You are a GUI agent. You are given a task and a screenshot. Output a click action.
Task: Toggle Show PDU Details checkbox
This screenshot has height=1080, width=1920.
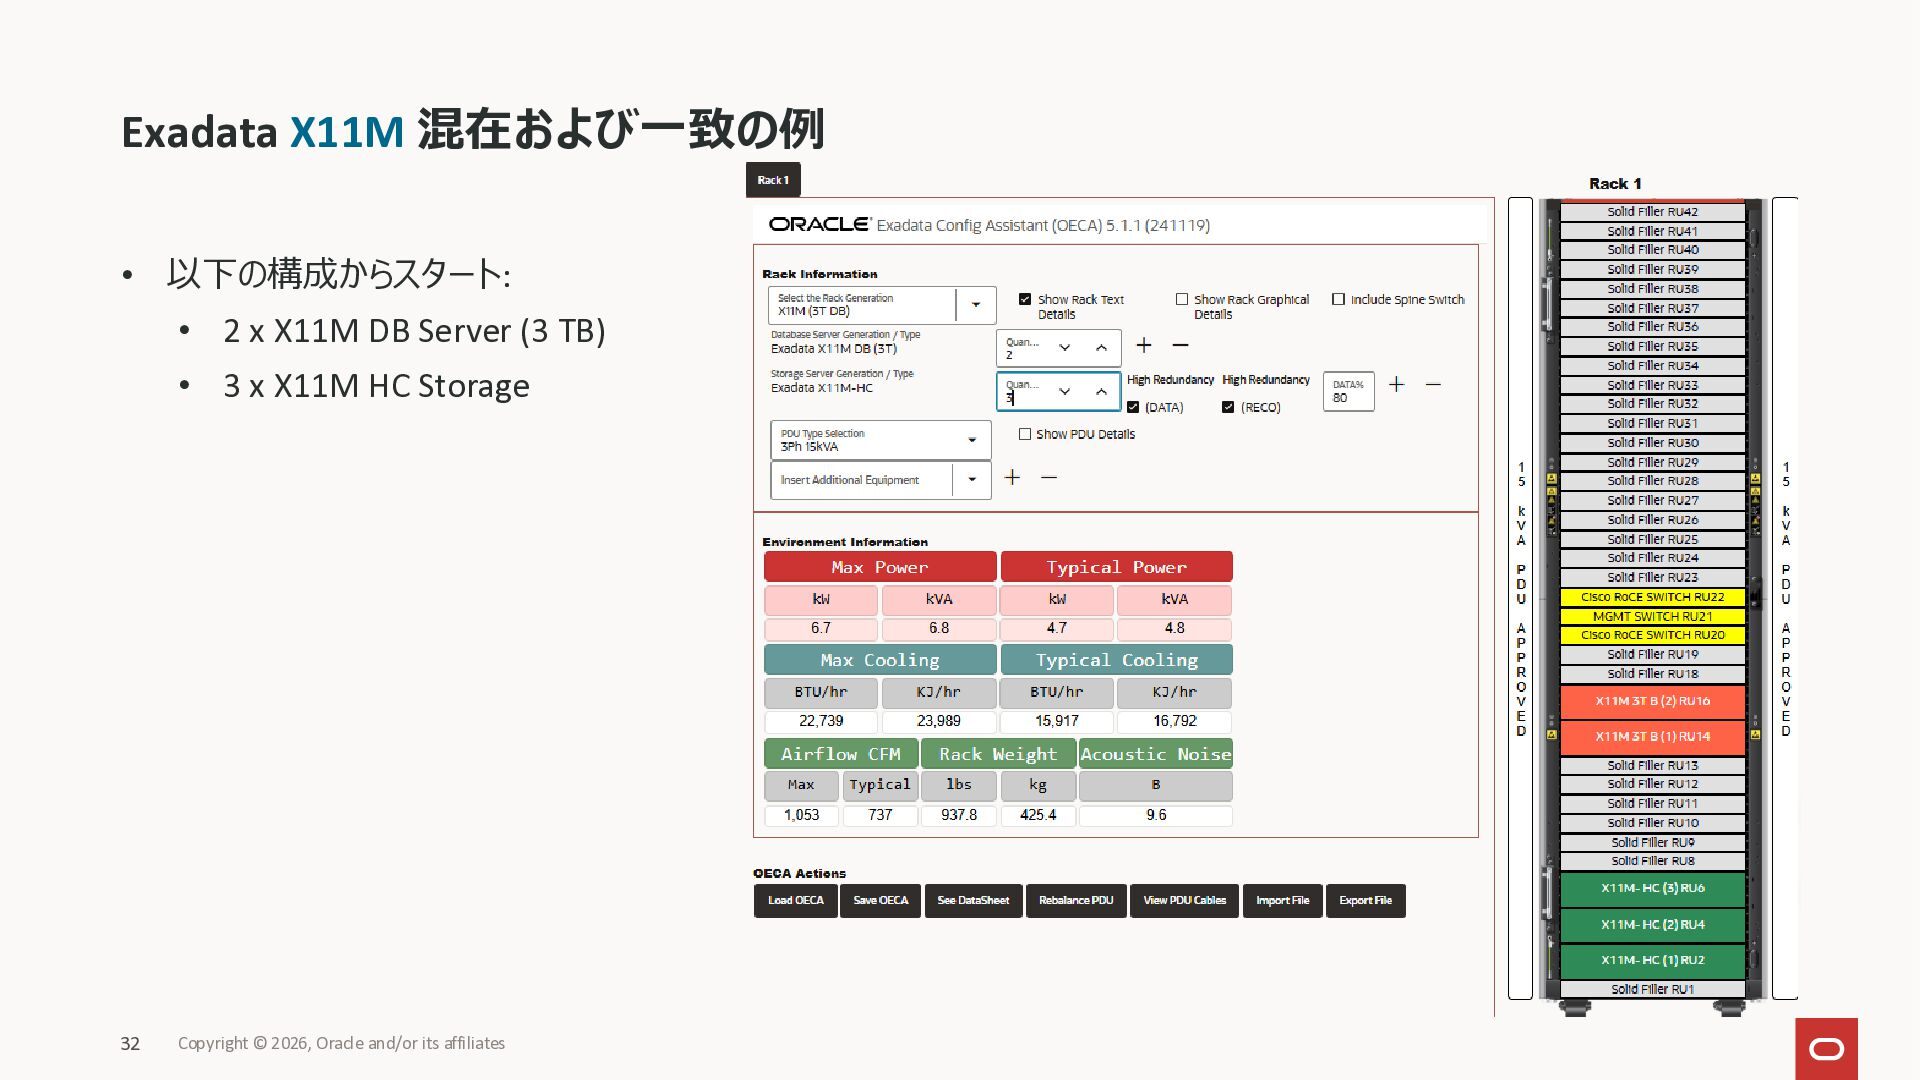(x=1025, y=434)
